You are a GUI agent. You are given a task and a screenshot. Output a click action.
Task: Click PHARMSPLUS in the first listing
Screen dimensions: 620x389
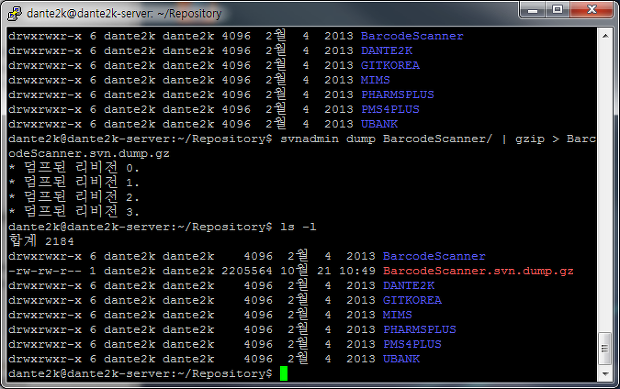pyautogui.click(x=398, y=94)
